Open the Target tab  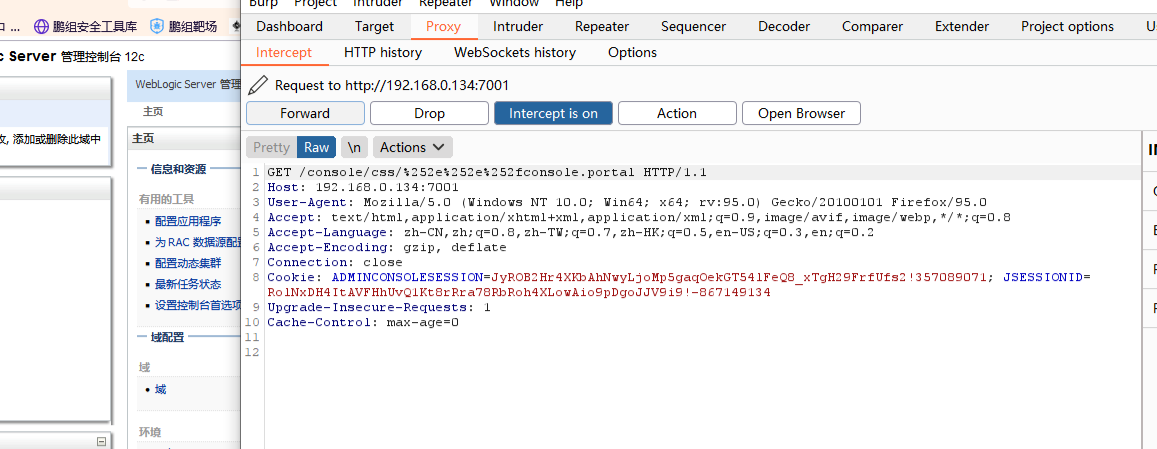point(374,27)
